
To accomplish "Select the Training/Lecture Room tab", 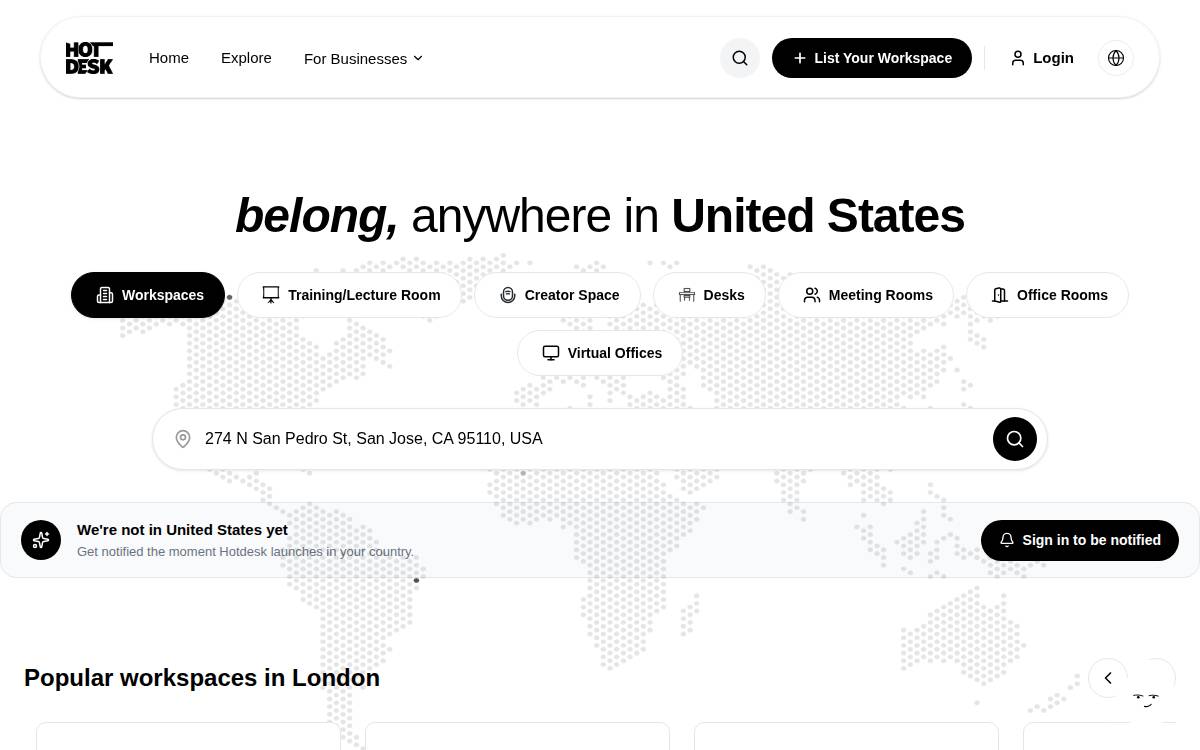I will coord(350,295).
